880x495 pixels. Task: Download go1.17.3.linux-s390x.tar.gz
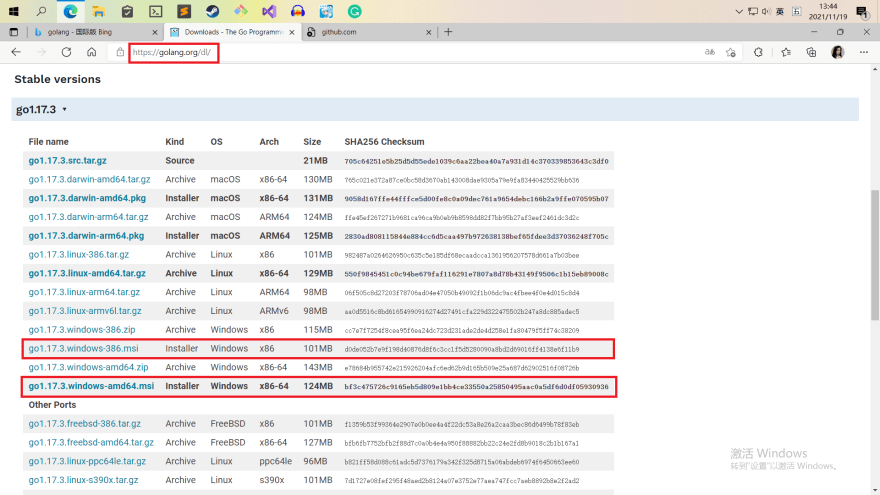click(x=83, y=480)
